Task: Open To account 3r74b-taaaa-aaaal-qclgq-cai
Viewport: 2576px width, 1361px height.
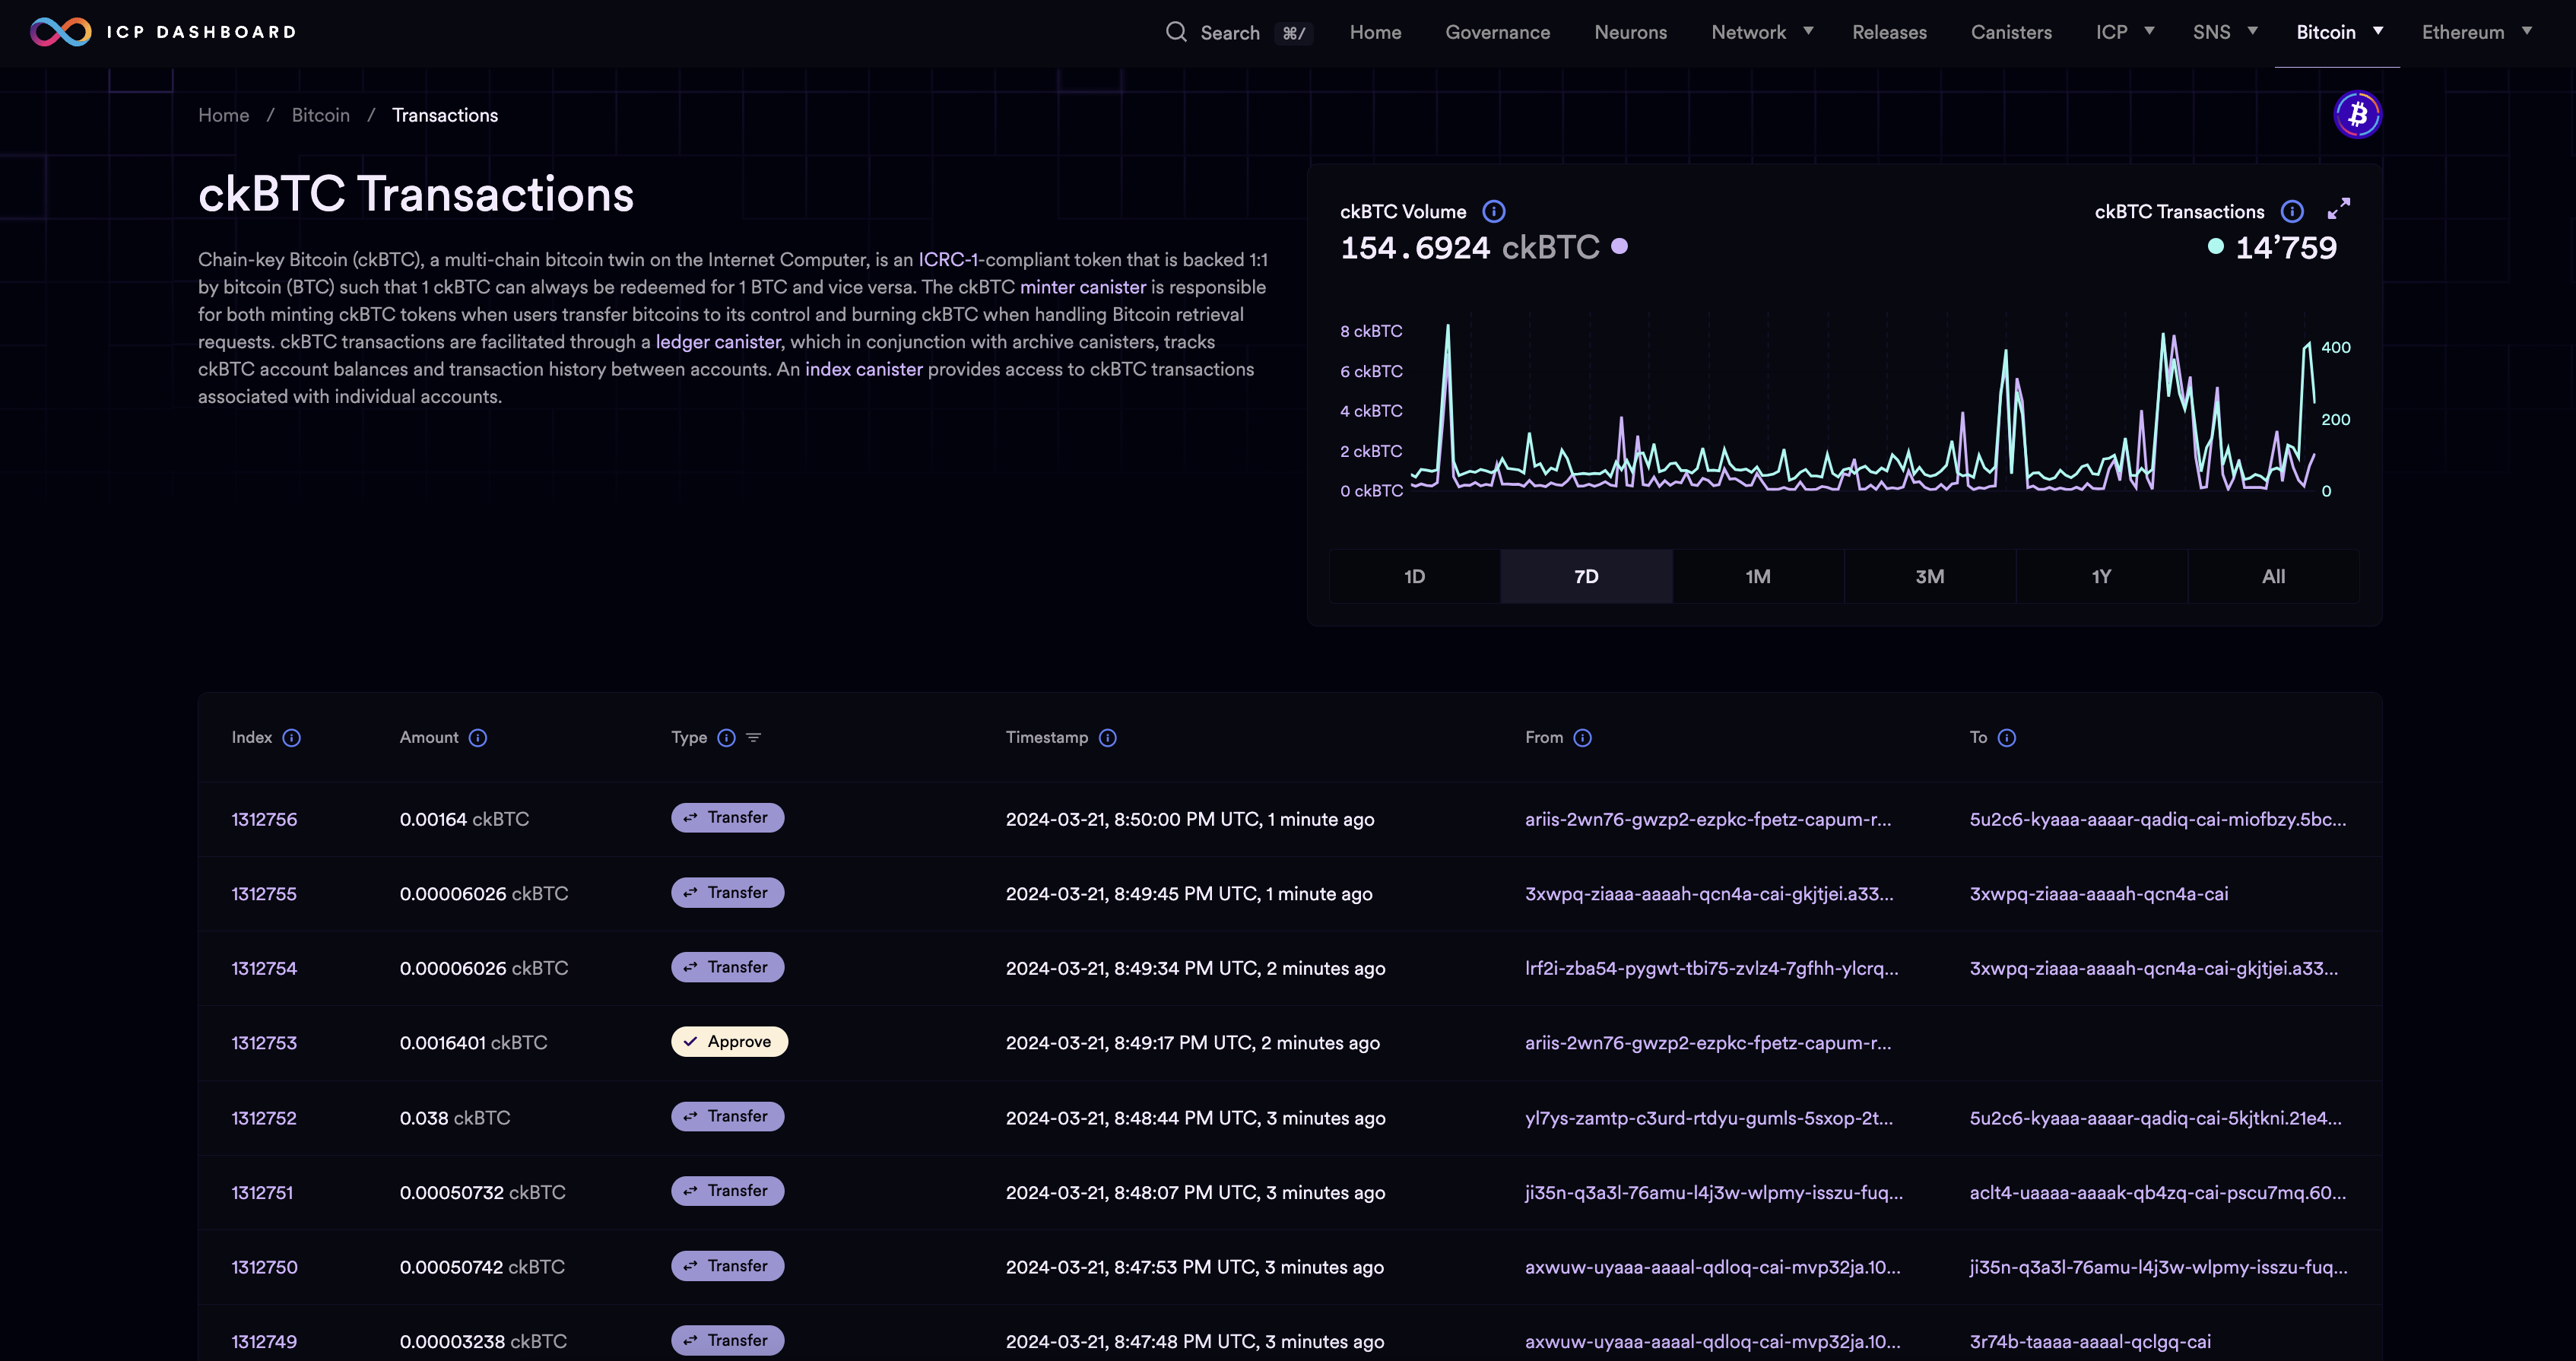Action: [2090, 1341]
